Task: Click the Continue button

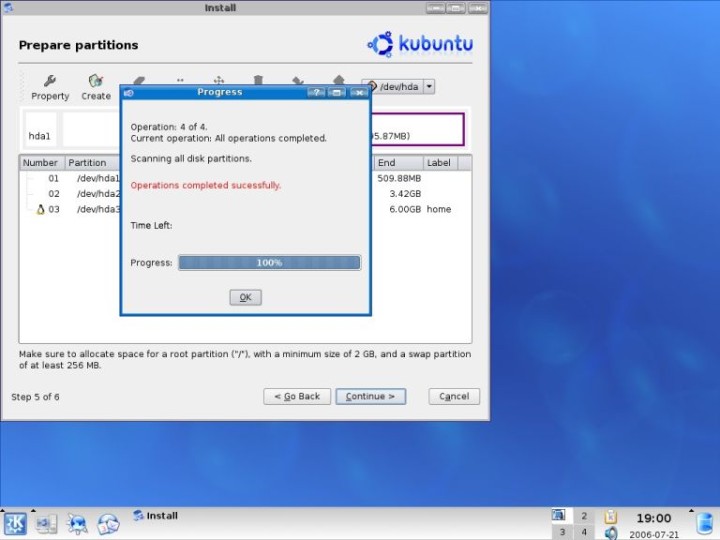Action: point(370,396)
